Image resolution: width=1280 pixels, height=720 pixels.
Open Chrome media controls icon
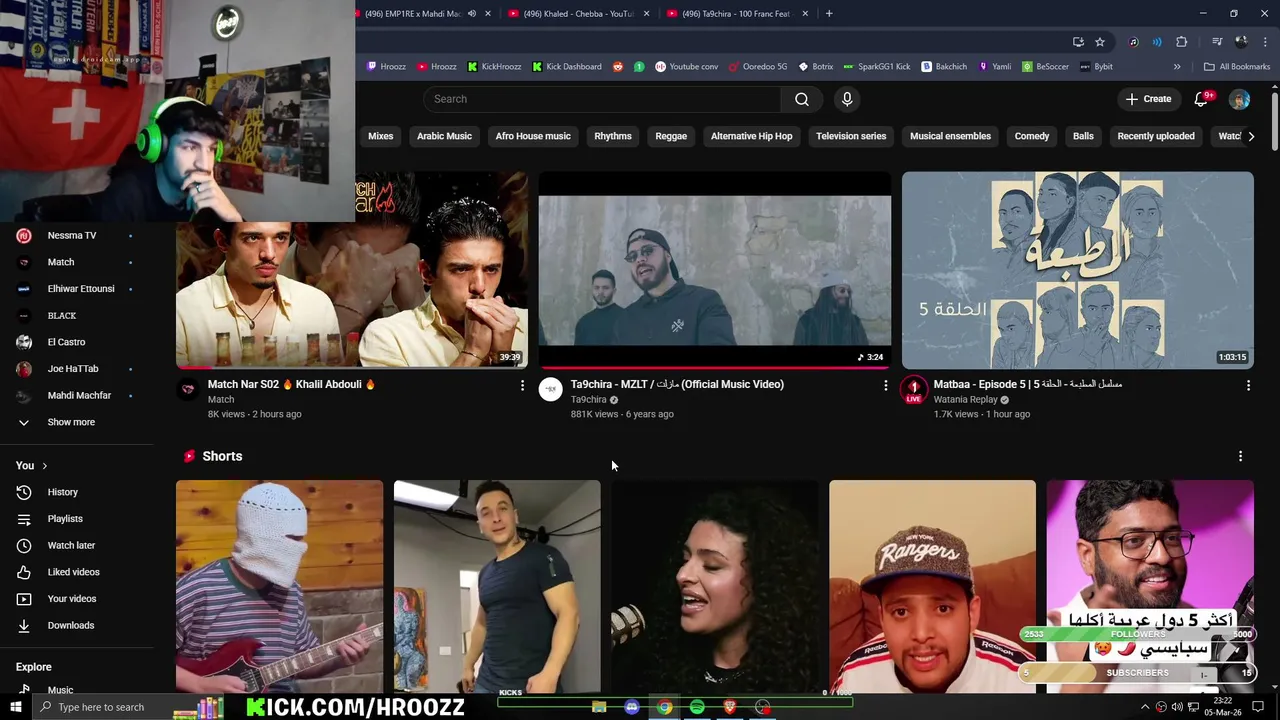[1217, 42]
